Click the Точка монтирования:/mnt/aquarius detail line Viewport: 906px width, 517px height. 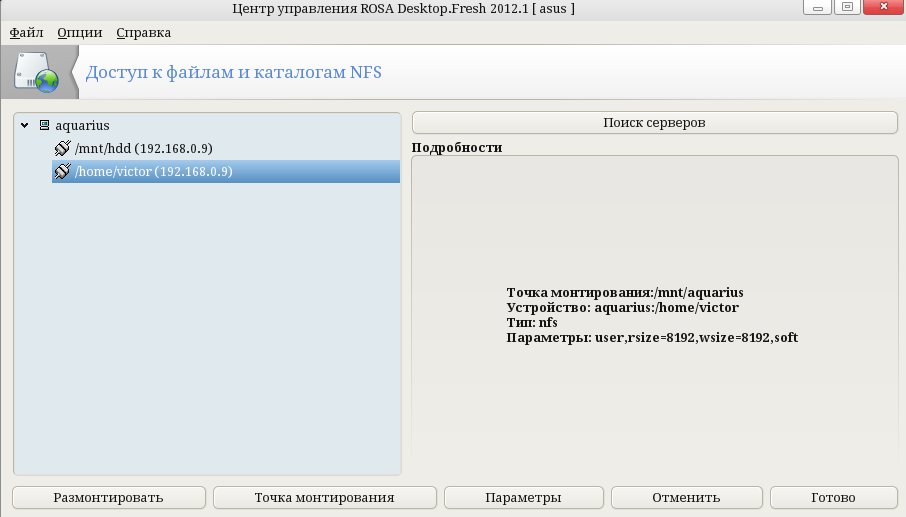pos(625,292)
